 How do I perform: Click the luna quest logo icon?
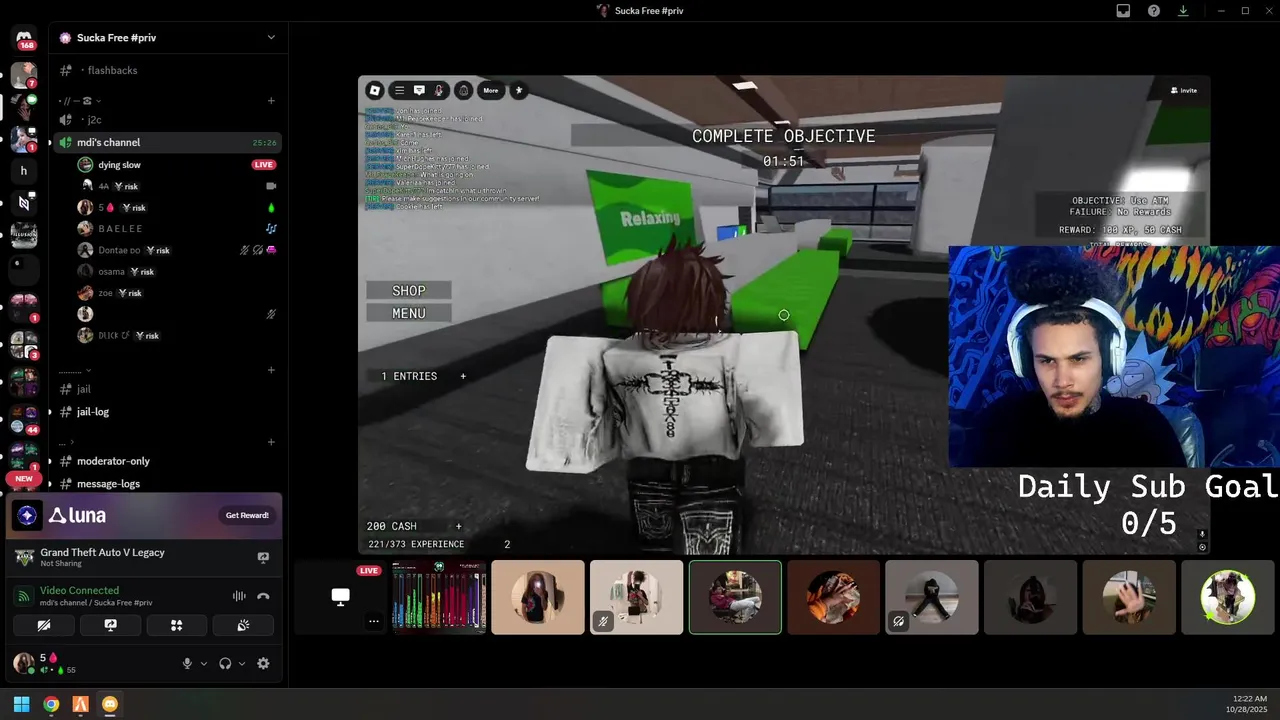point(28,515)
